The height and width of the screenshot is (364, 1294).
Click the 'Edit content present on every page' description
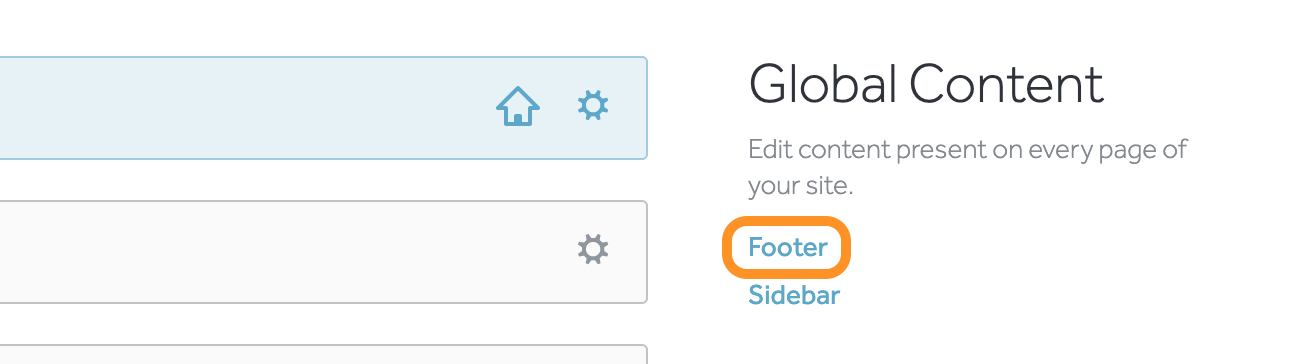(967, 168)
